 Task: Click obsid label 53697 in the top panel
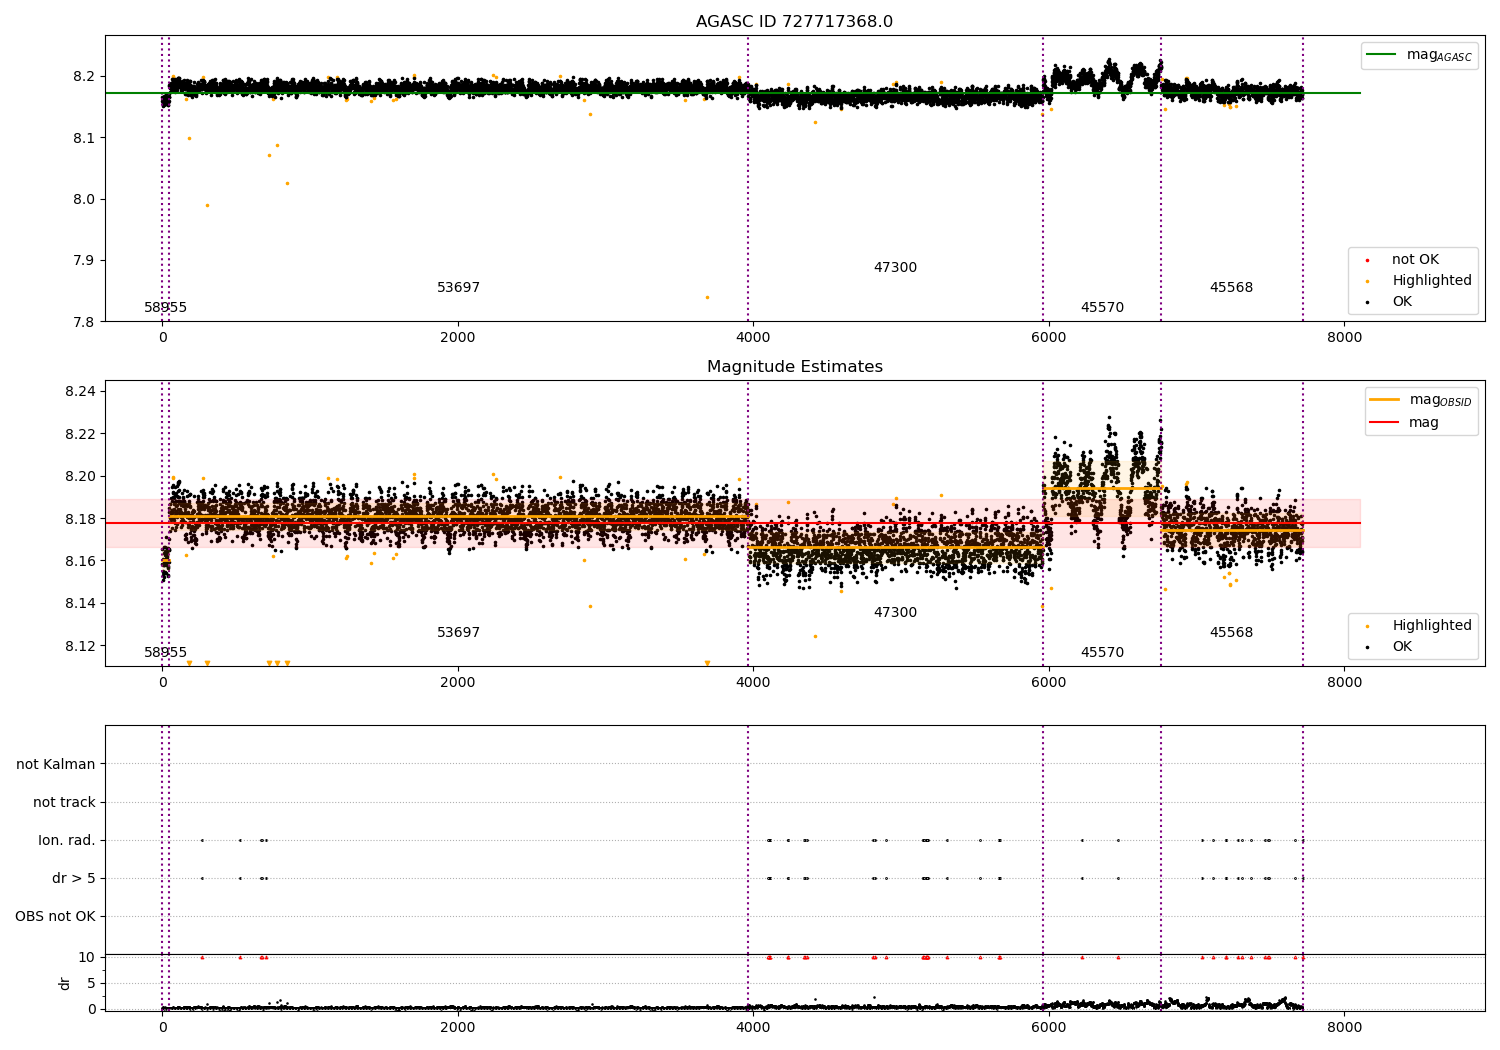458,288
